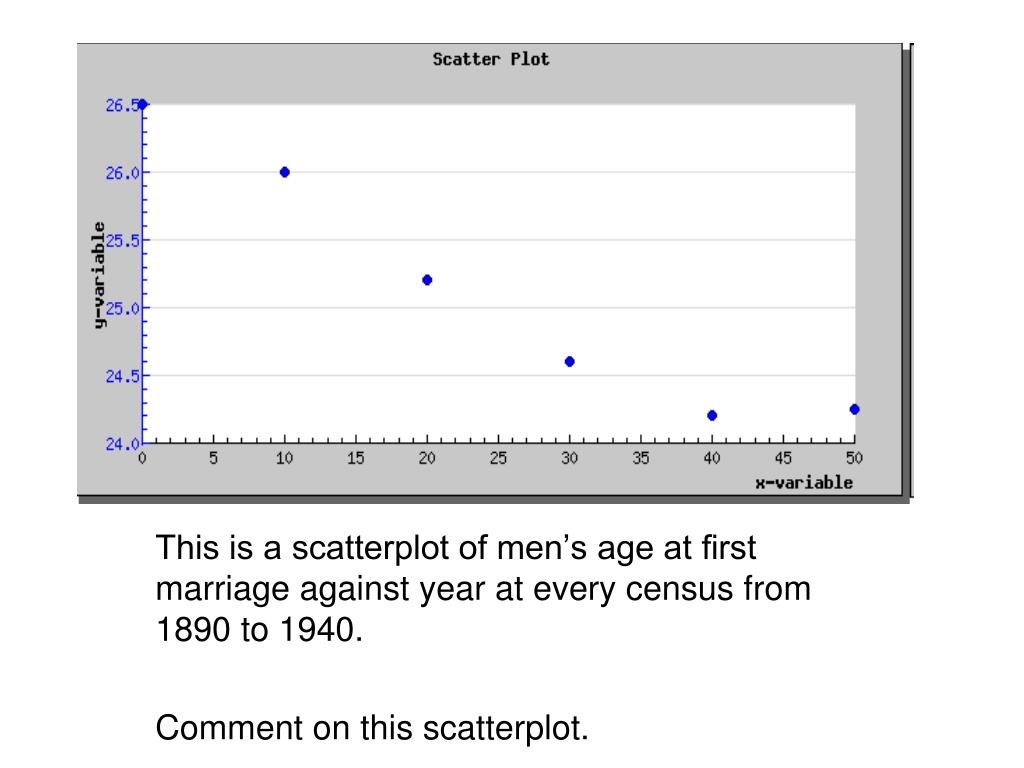Image resolution: width=1024 pixels, height=768 pixels.
Task: Click the text 'Comment on this scatterplot.'
Action: click(372, 728)
